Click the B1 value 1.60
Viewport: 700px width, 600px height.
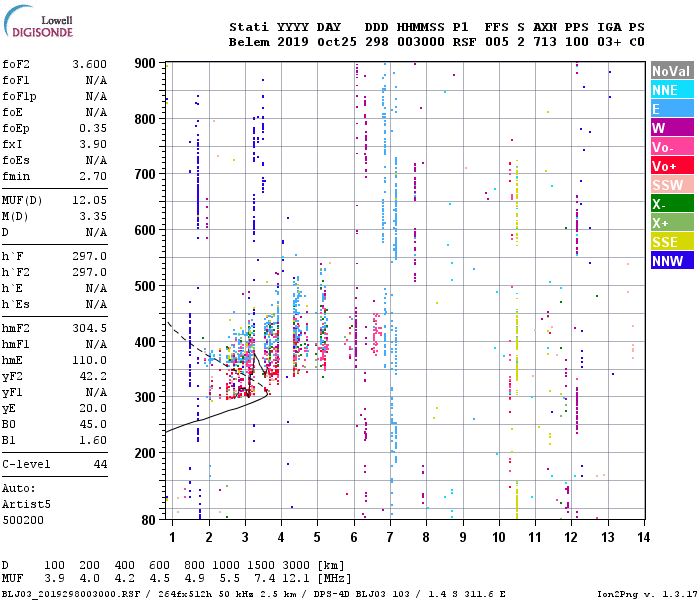(x=93, y=441)
